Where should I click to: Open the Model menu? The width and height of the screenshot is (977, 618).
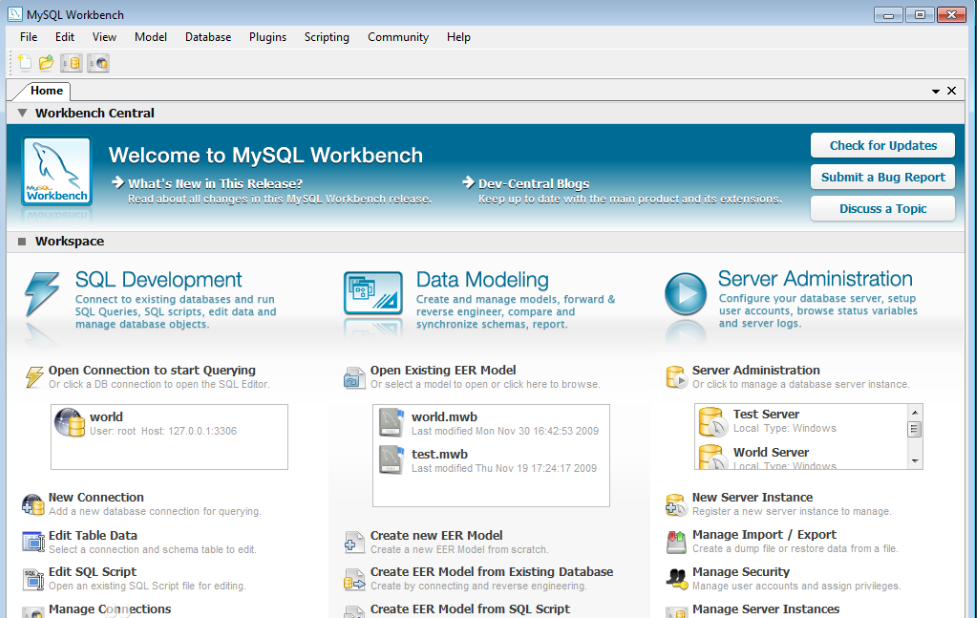point(151,37)
